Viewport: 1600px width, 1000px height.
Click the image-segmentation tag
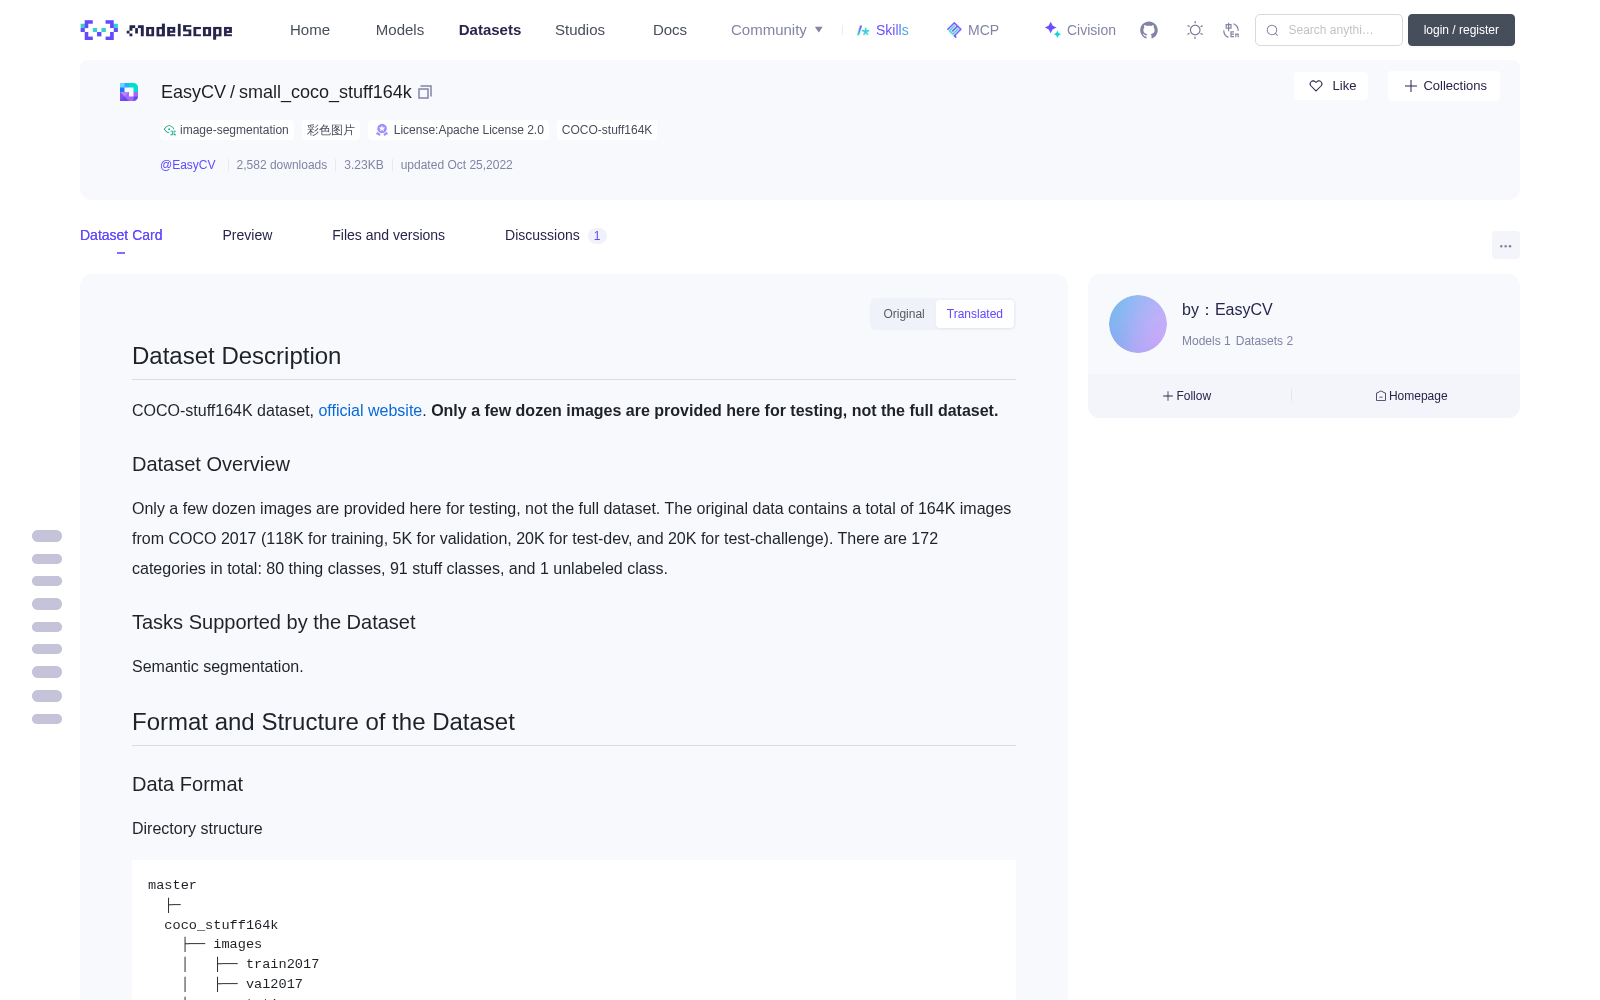pos(226,130)
